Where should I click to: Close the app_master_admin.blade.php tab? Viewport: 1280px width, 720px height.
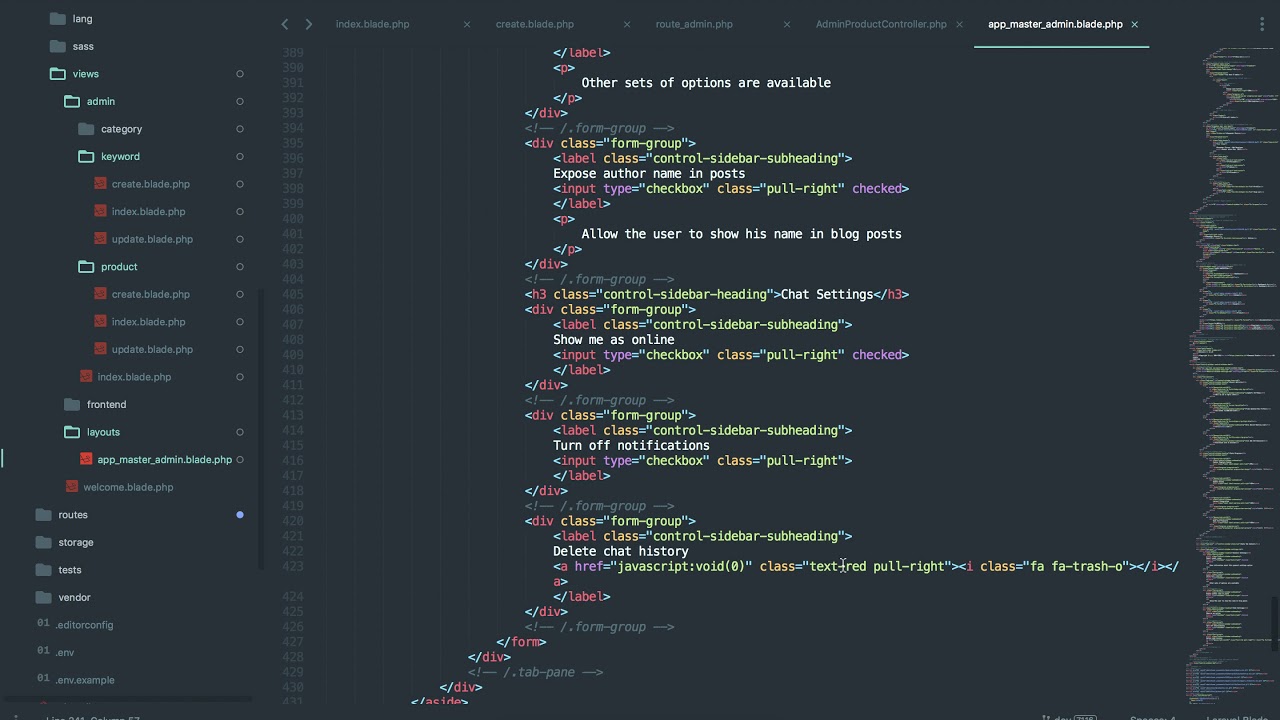1134,24
